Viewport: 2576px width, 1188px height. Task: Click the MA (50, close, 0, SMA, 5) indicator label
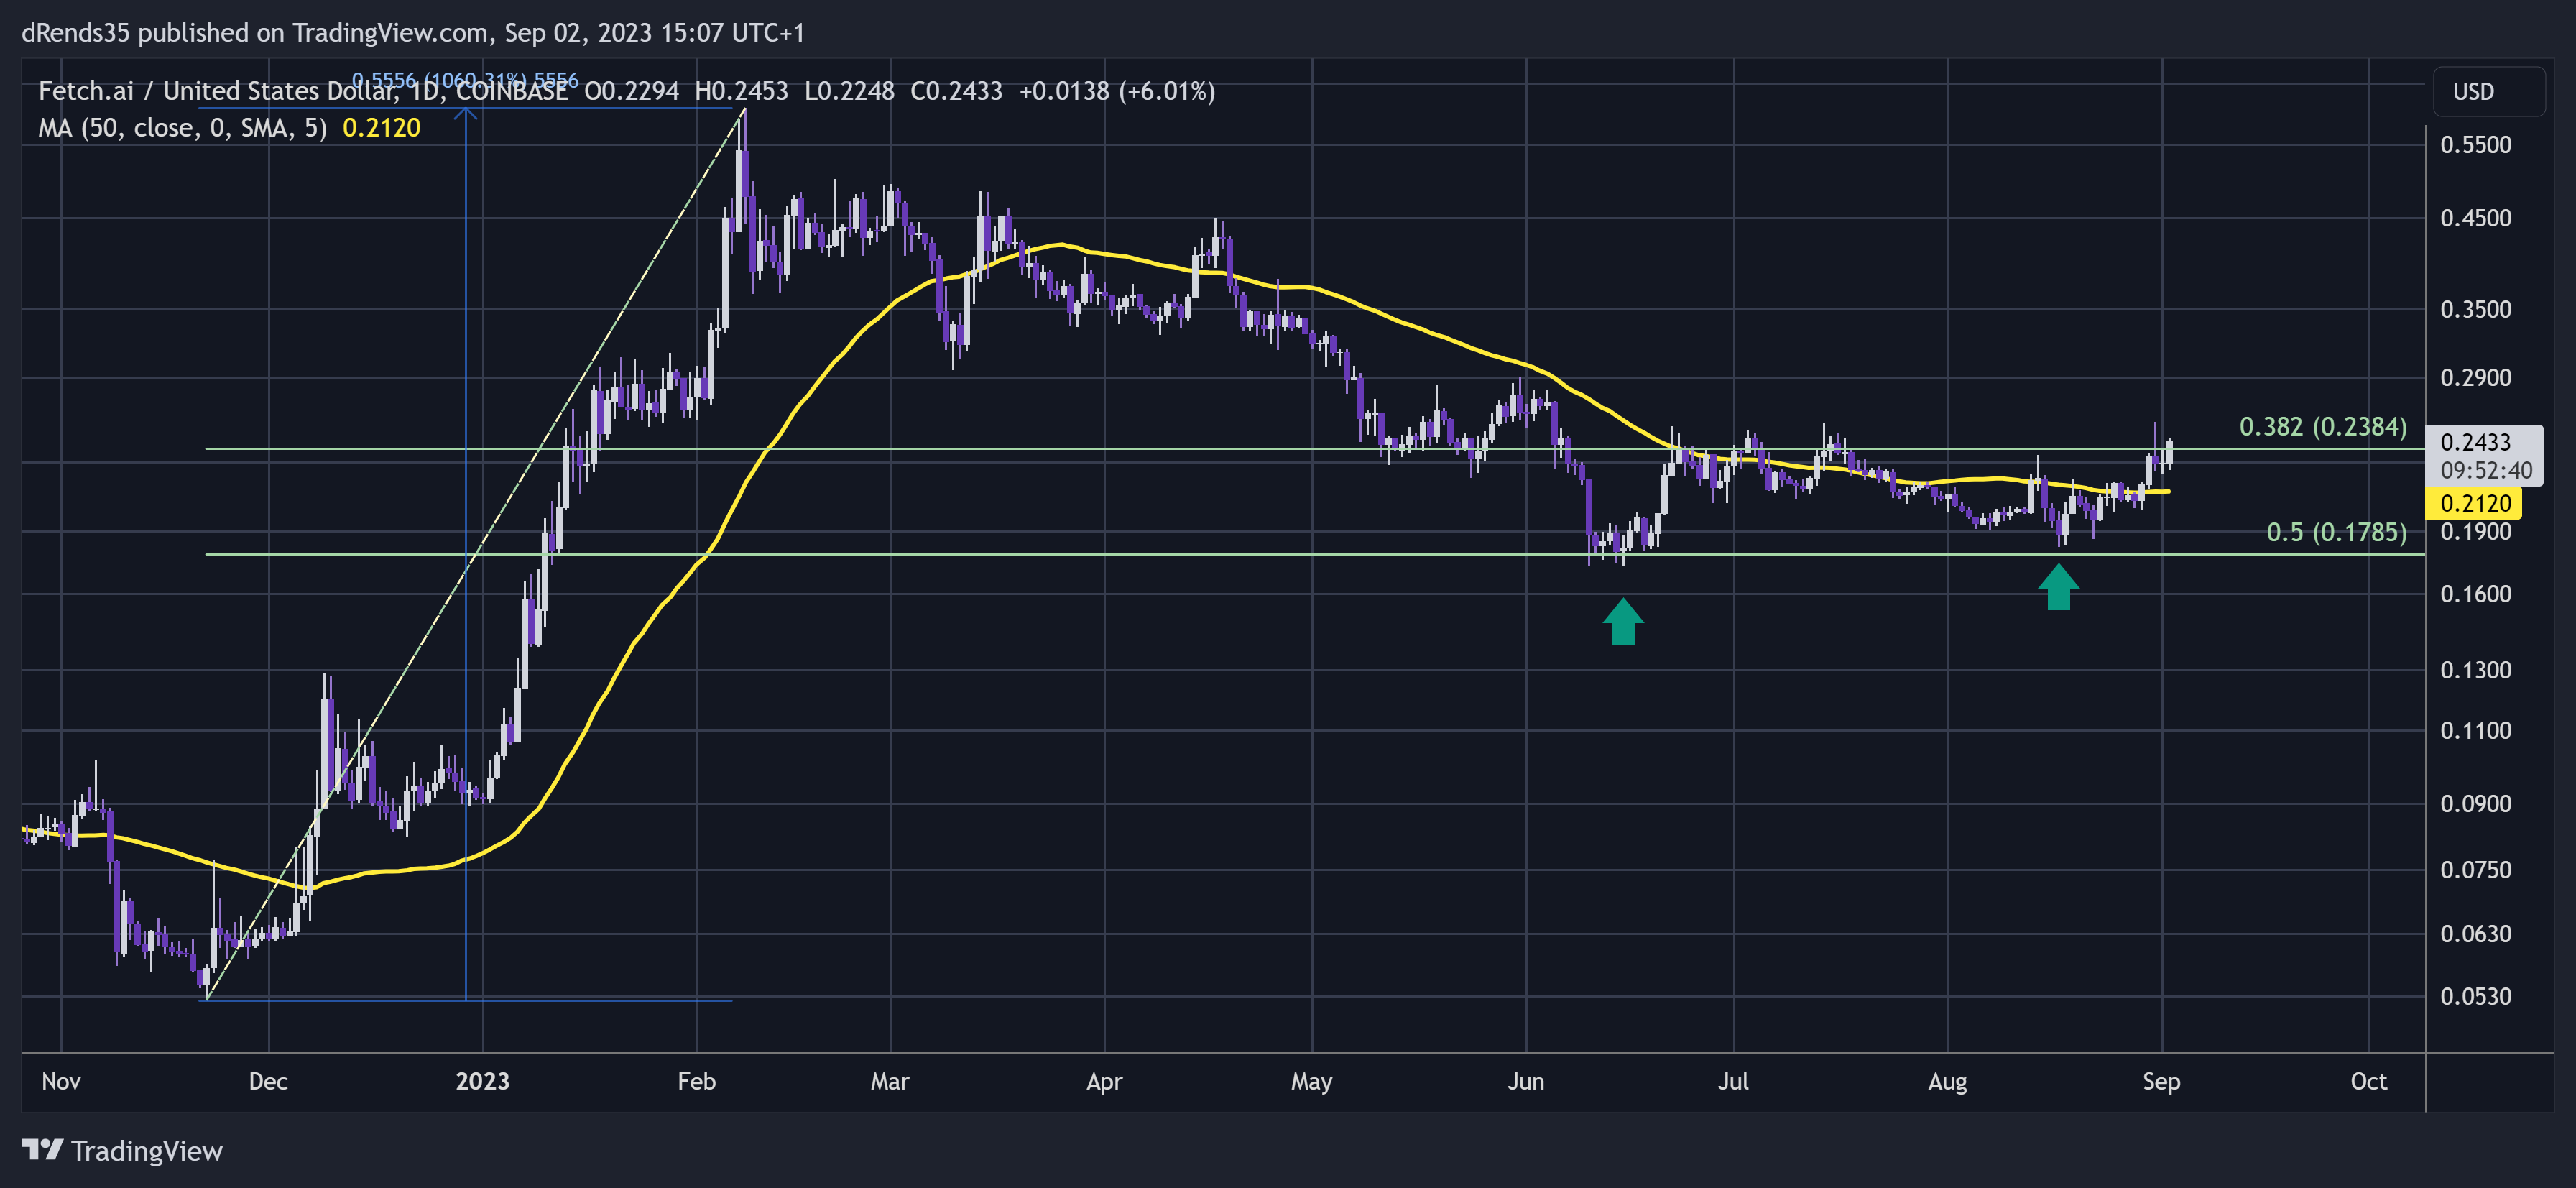point(183,128)
